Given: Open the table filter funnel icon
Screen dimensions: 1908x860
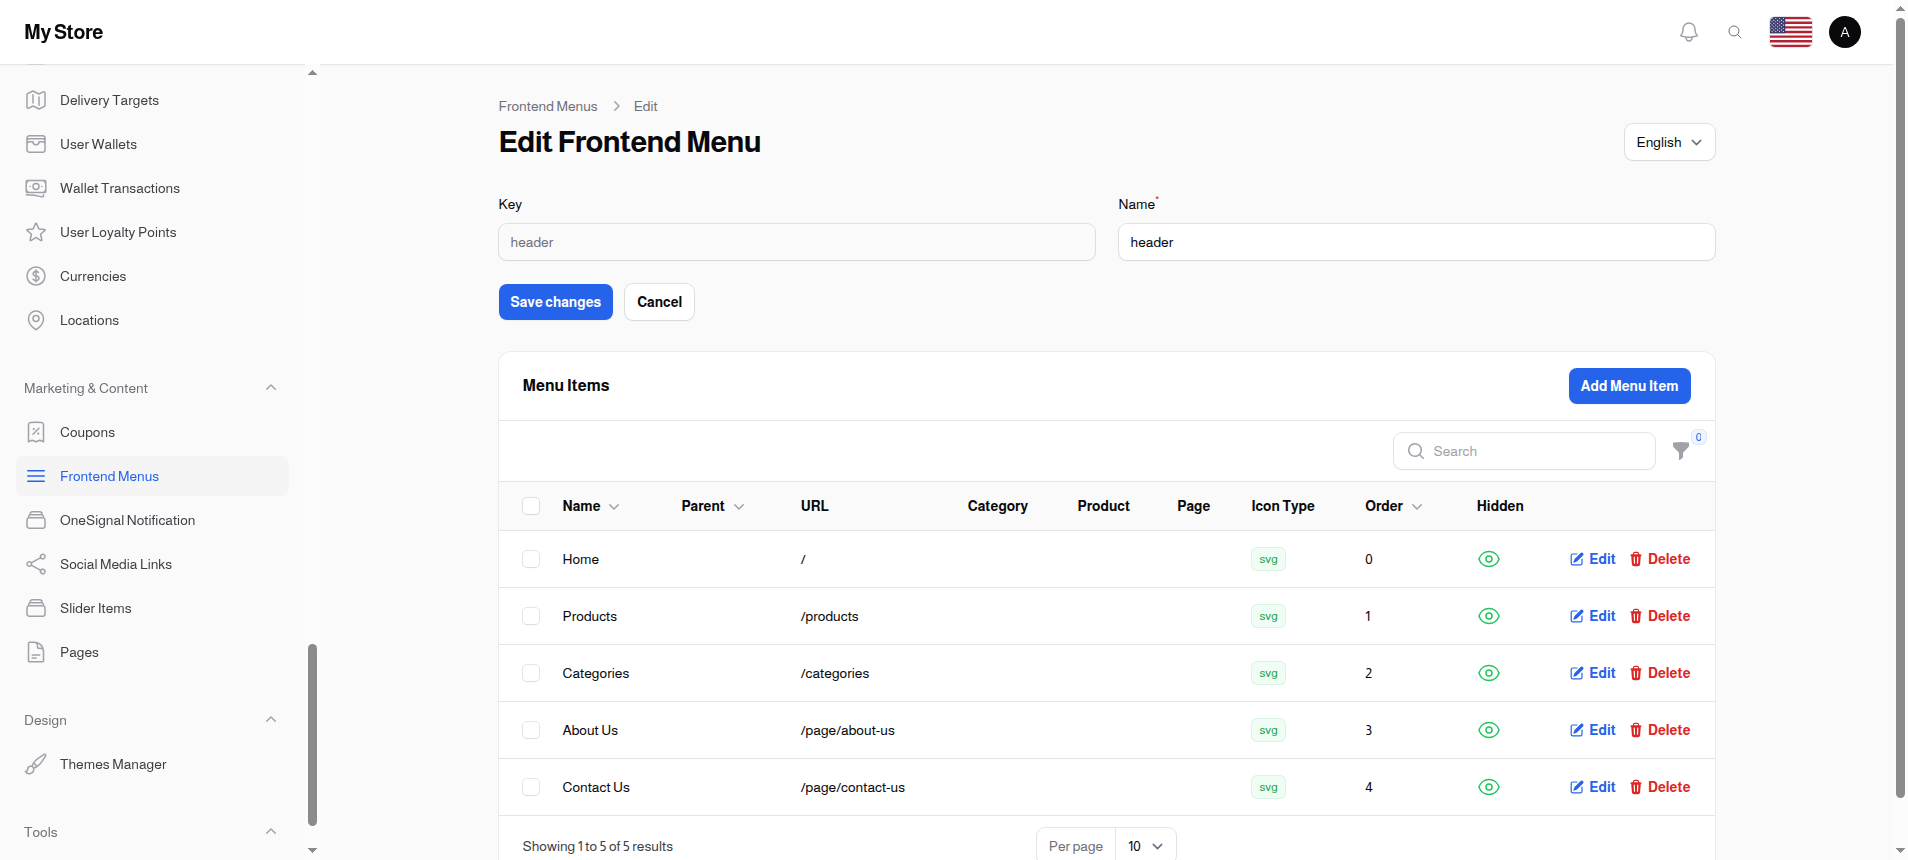Looking at the screenshot, I should (x=1681, y=451).
